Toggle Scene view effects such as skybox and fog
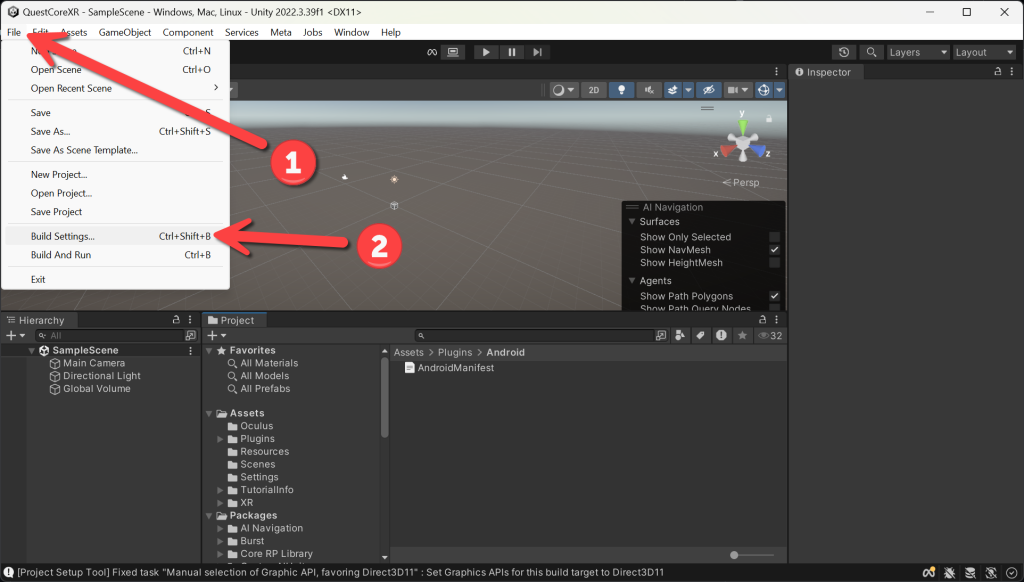1024x582 pixels. click(673, 90)
